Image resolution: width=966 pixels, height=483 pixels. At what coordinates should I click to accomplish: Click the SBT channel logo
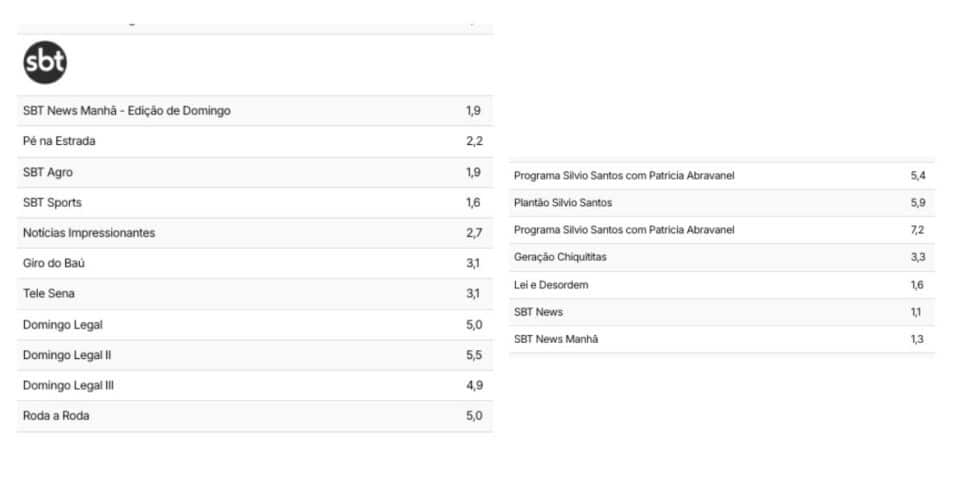(45, 63)
